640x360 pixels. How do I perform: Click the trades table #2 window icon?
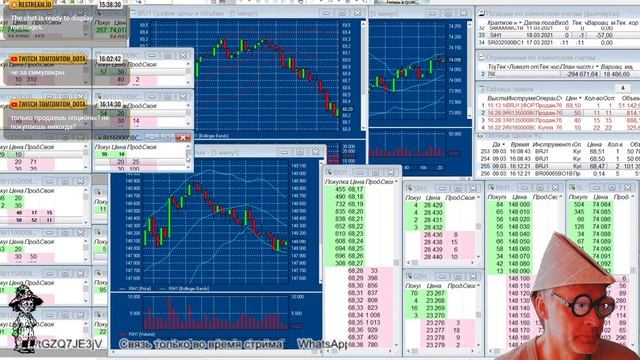coord(480,136)
